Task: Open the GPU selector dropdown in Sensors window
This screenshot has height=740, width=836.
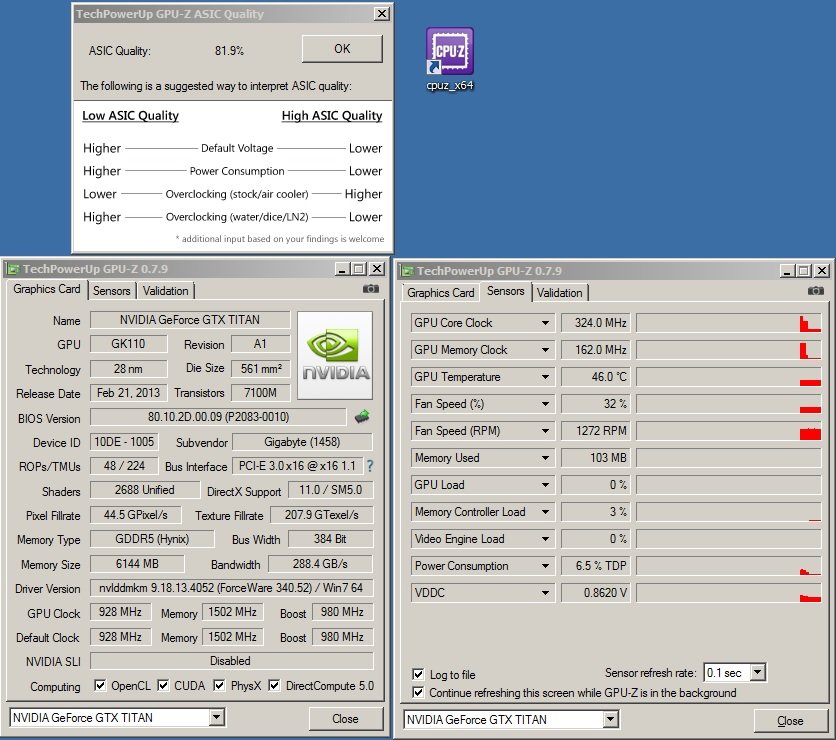Action: click(610, 719)
